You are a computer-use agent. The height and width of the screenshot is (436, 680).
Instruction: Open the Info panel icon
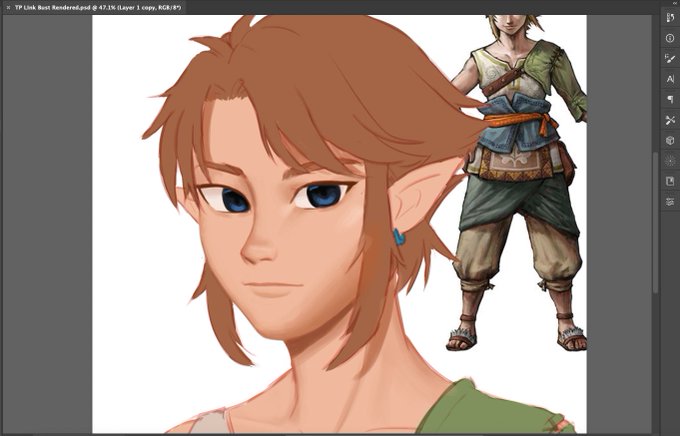pos(670,38)
